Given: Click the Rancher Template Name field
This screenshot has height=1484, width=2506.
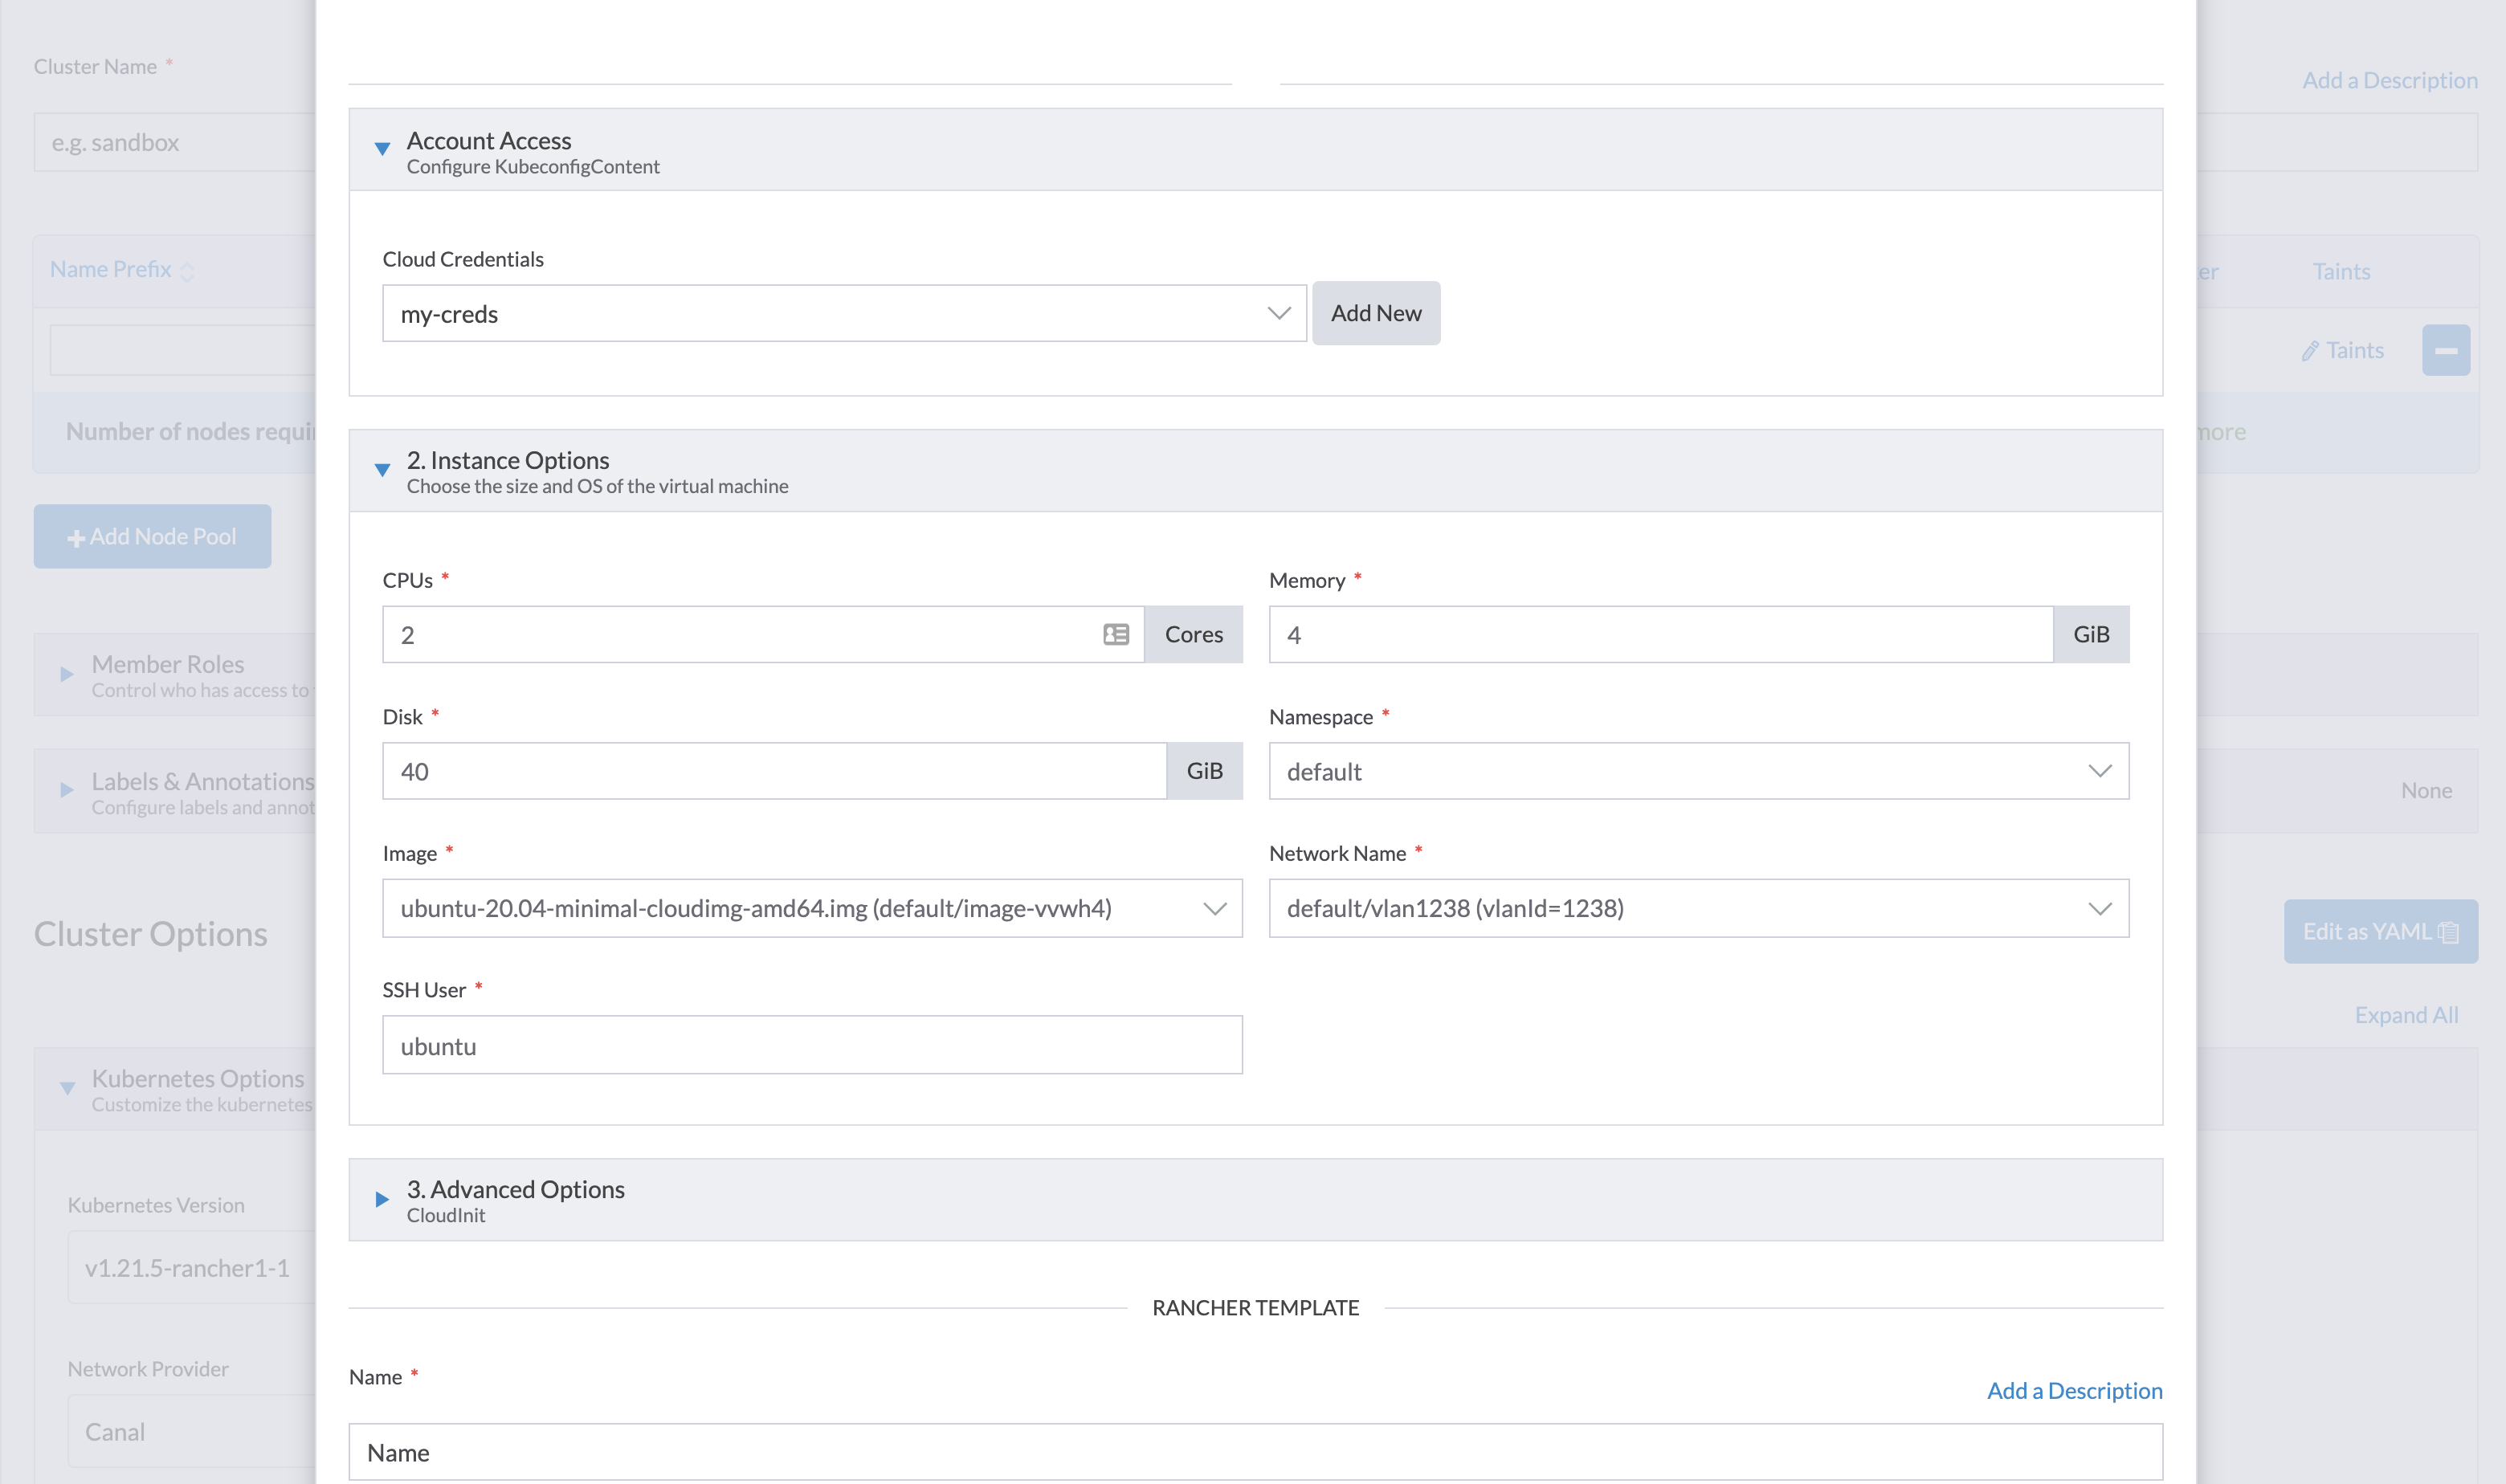Looking at the screenshot, I should 1255,1452.
